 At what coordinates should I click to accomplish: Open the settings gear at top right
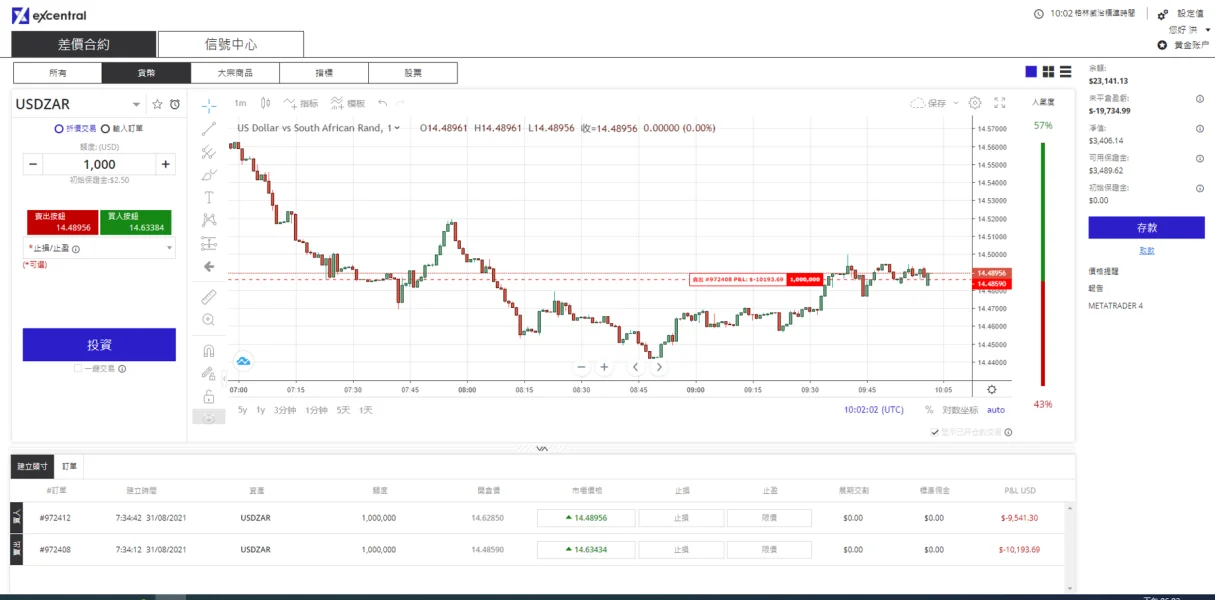[1163, 14]
